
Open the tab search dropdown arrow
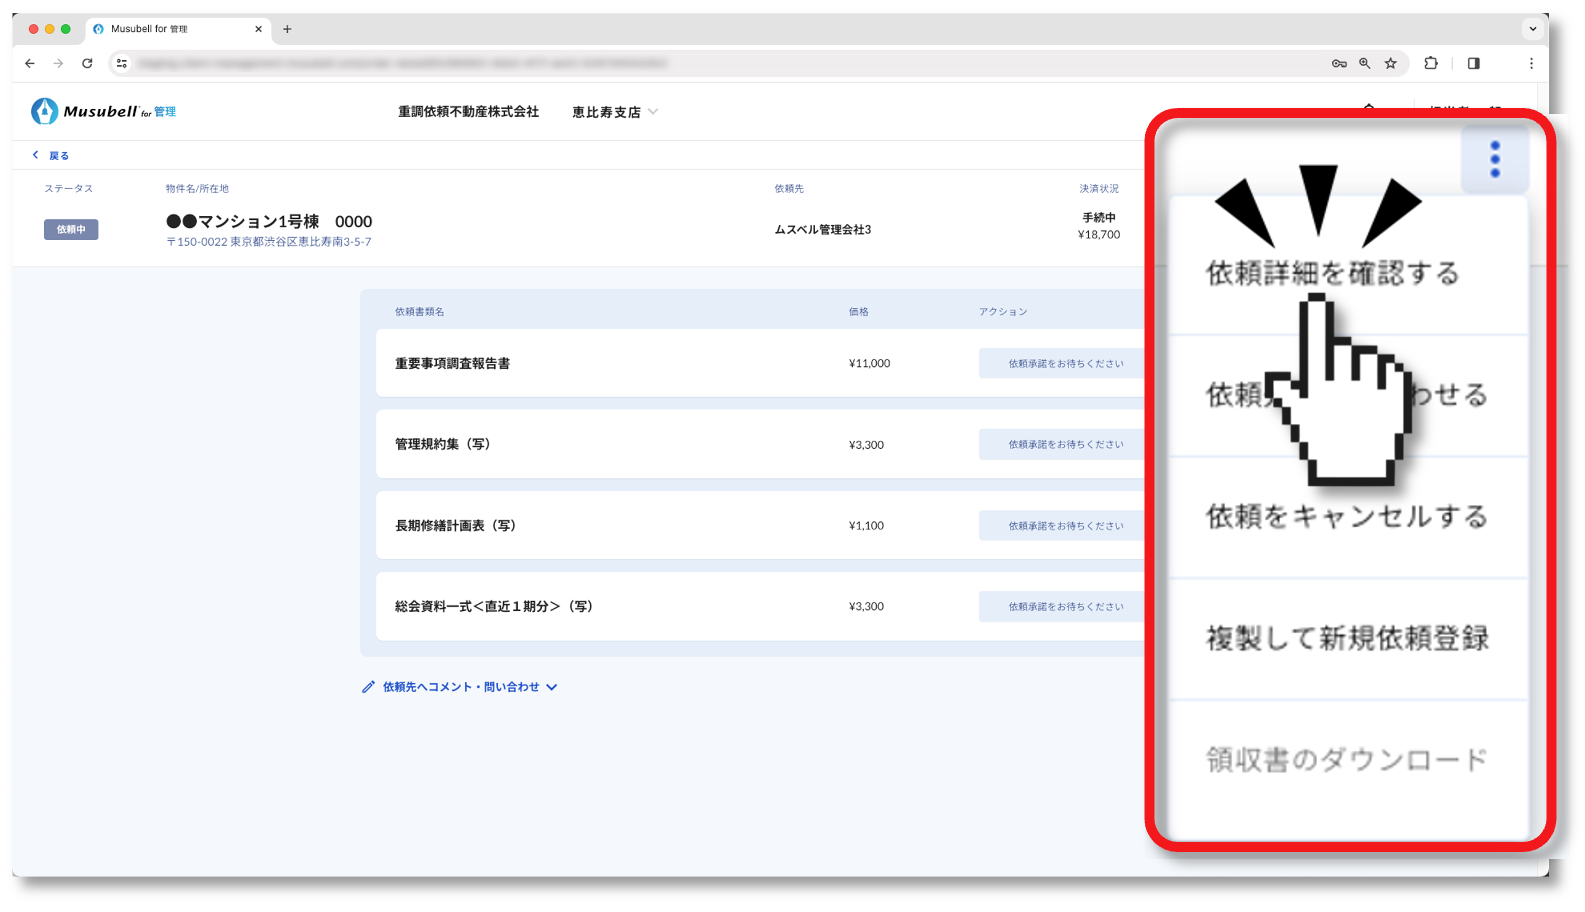[1532, 29]
